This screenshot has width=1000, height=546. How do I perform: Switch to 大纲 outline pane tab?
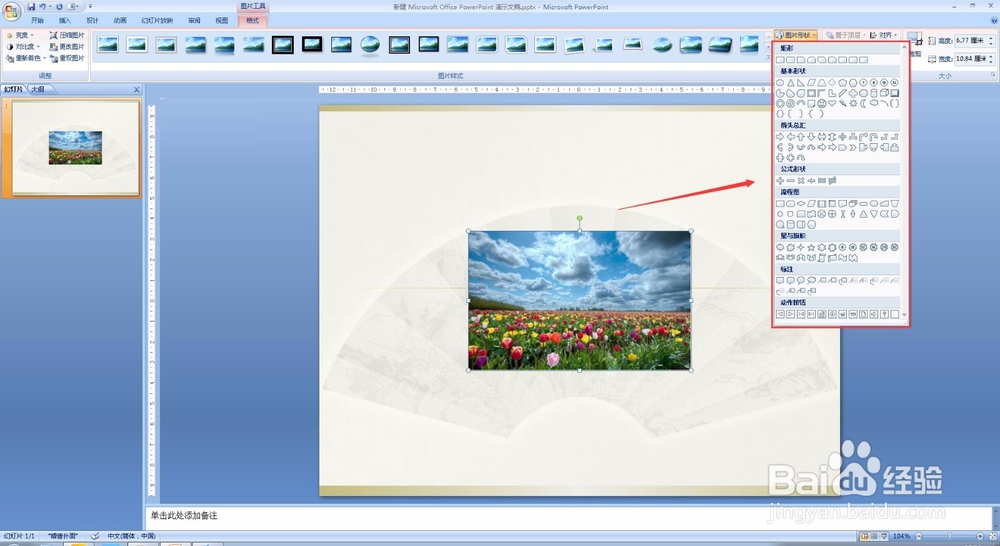(38, 89)
